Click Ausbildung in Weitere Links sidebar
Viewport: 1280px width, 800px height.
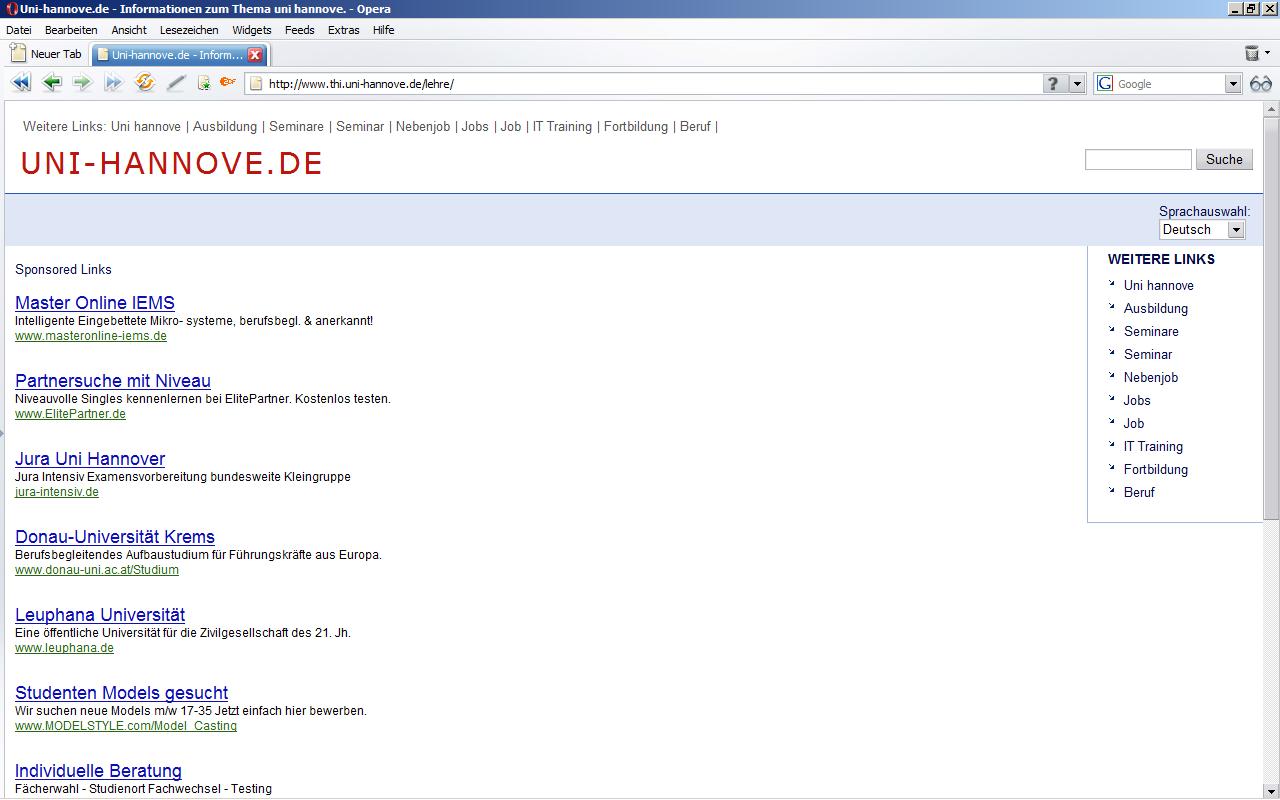click(x=1156, y=309)
